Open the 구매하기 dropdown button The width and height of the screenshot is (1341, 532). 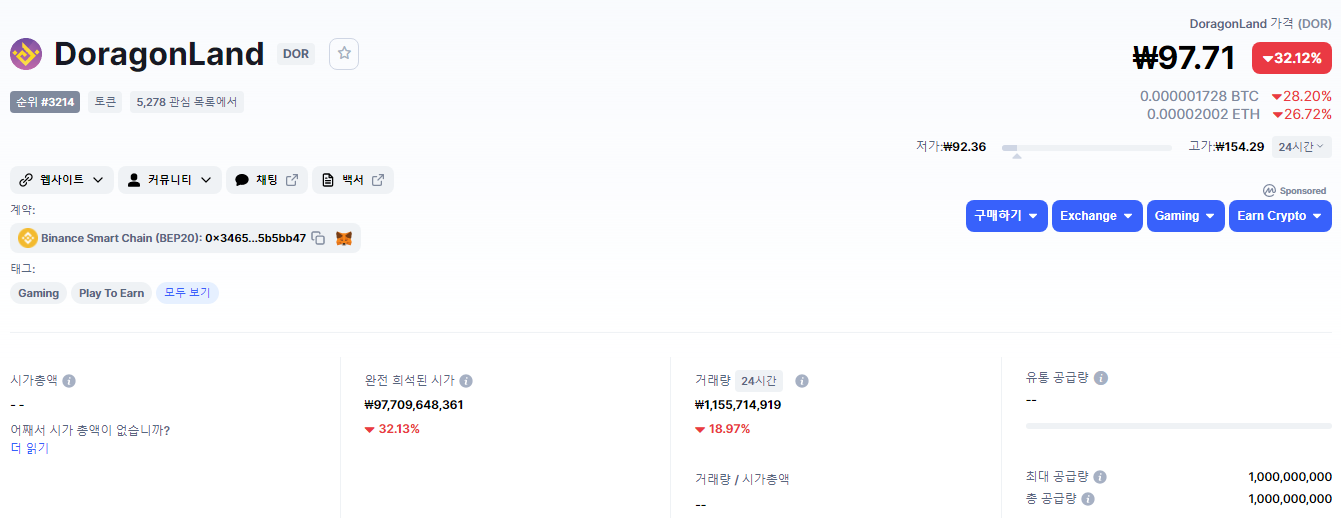[x=1006, y=216]
